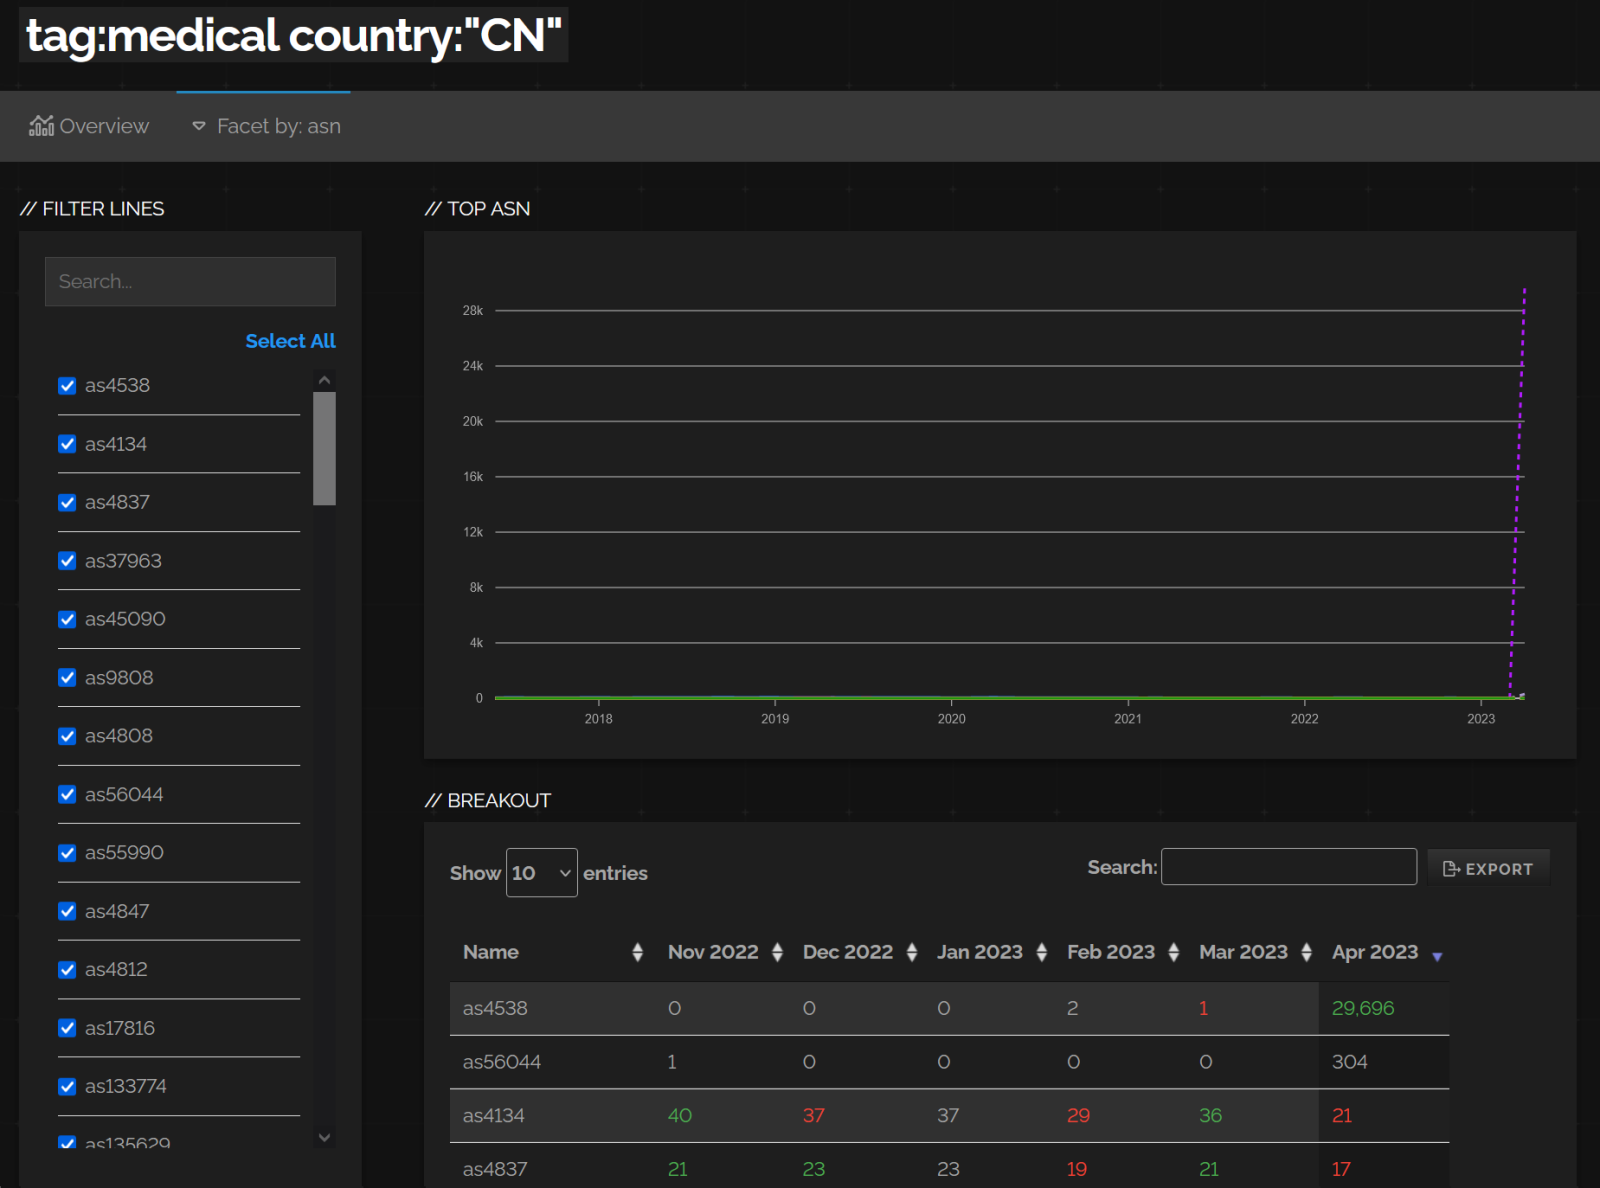Select the as4538 table row name
This screenshot has height=1188, width=1600.
tap(495, 1008)
